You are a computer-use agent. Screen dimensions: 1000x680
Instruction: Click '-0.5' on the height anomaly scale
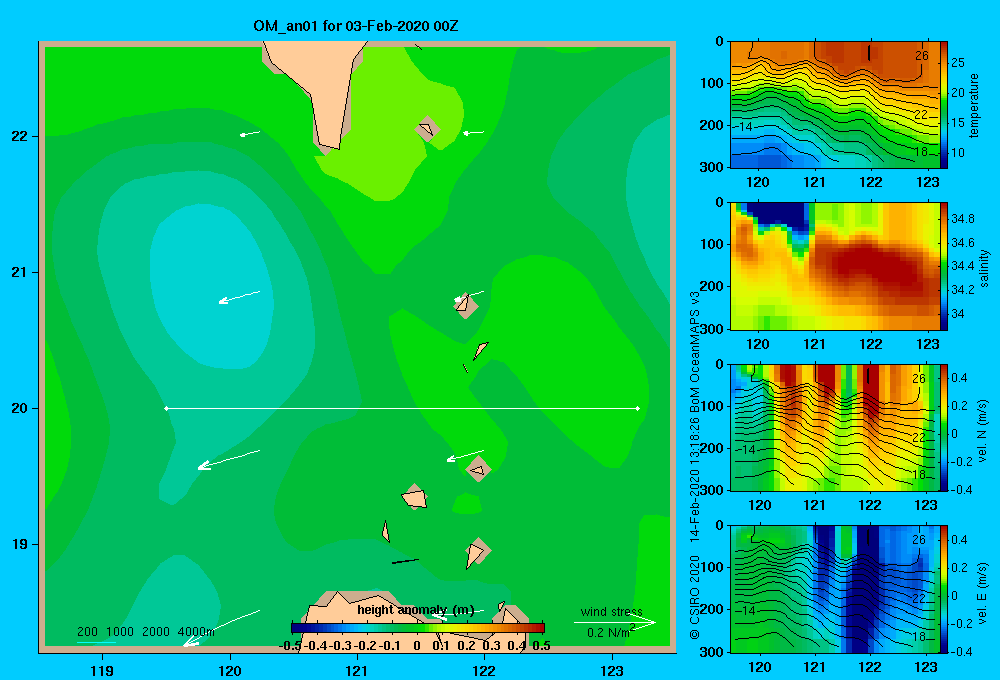pos(290,646)
